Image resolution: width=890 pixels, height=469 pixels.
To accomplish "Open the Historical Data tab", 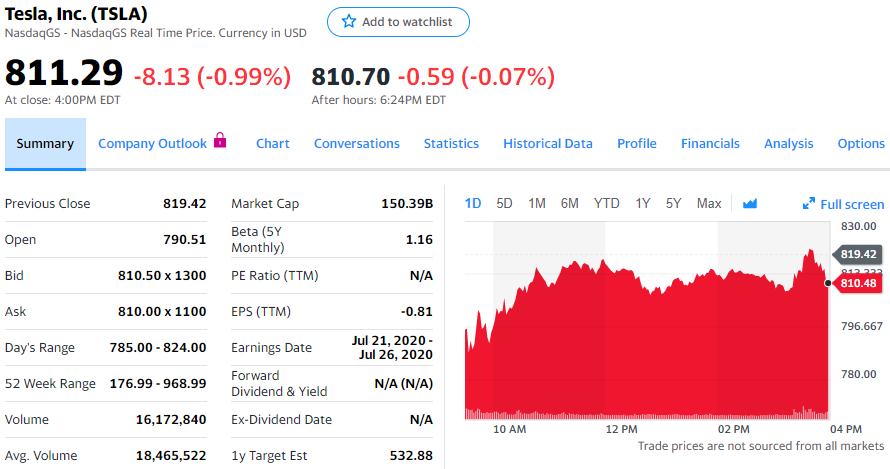I will (x=548, y=143).
